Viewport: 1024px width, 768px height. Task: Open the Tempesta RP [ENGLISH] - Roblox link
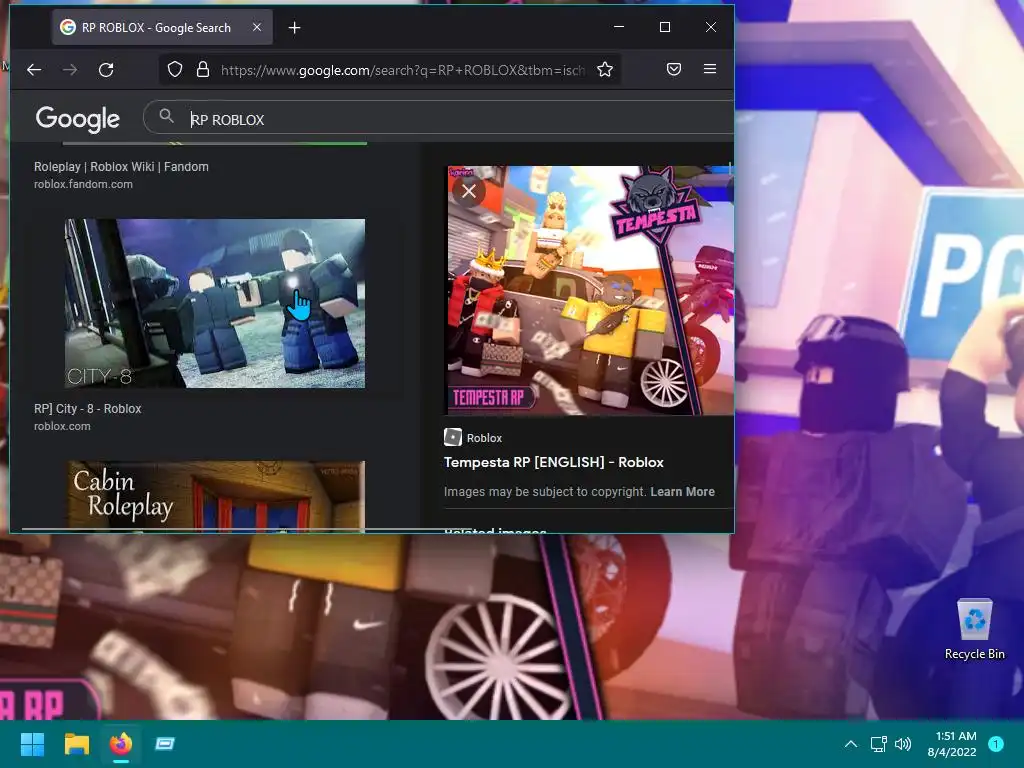pos(554,462)
